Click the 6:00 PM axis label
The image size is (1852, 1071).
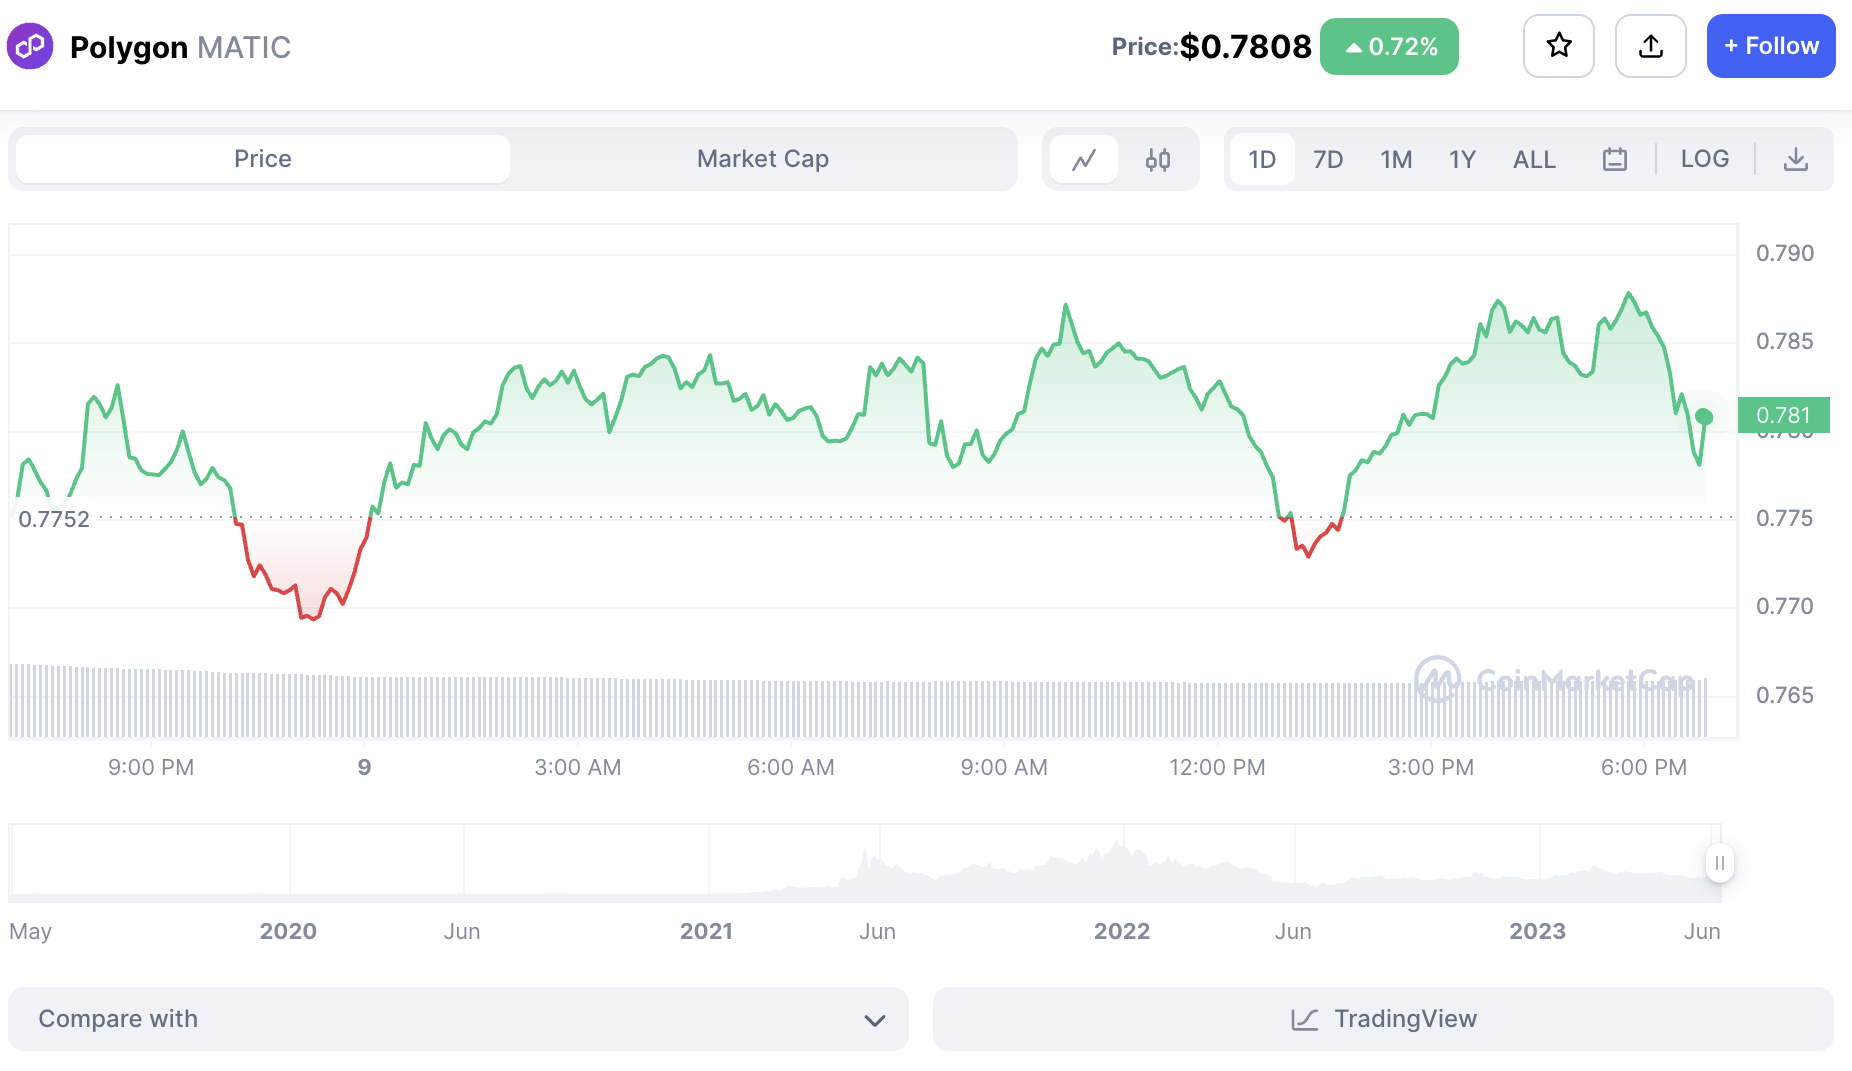(x=1643, y=767)
